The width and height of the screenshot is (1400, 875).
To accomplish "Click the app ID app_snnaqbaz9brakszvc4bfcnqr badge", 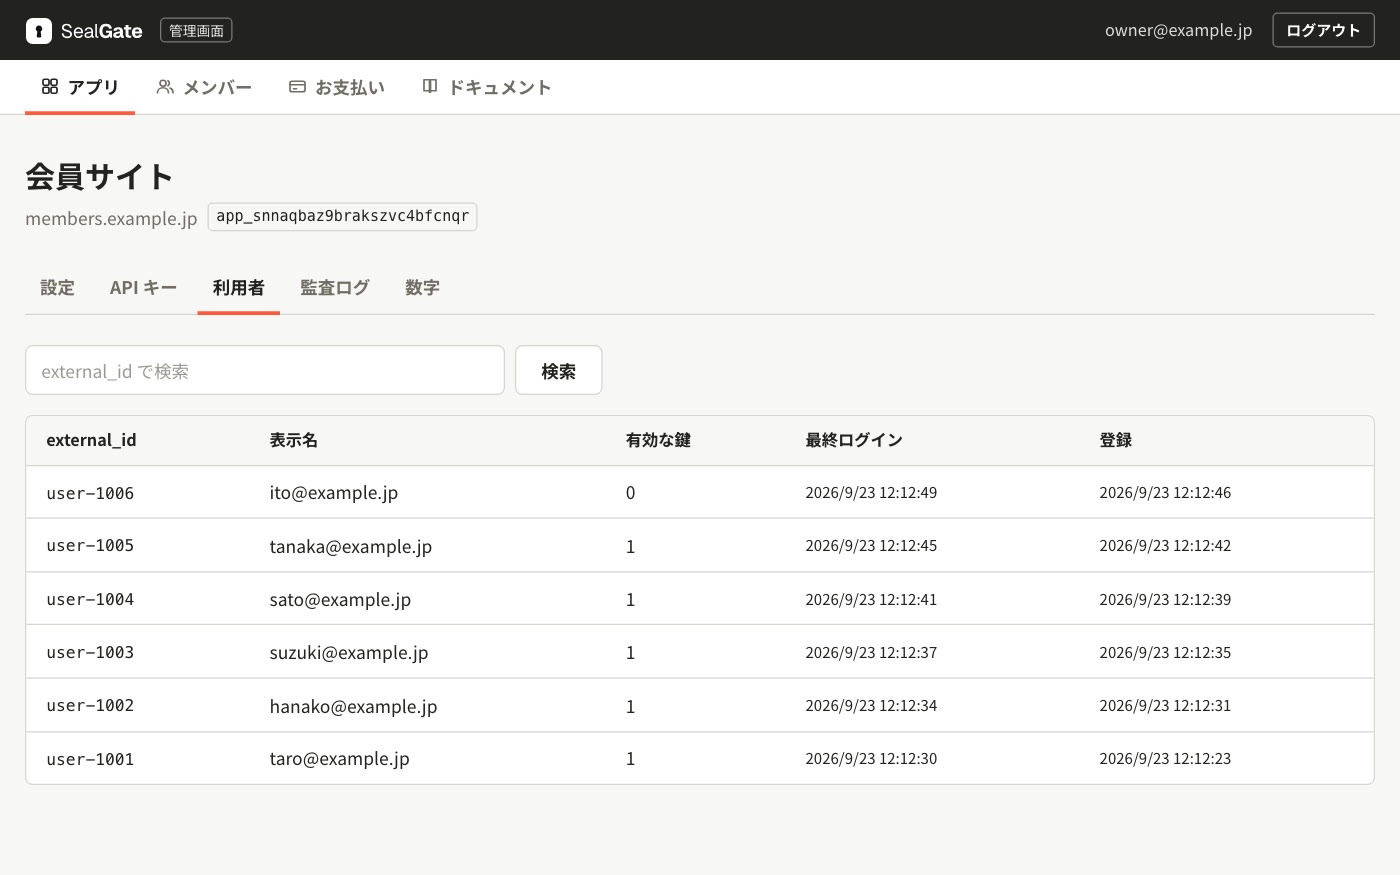I will [342, 217].
